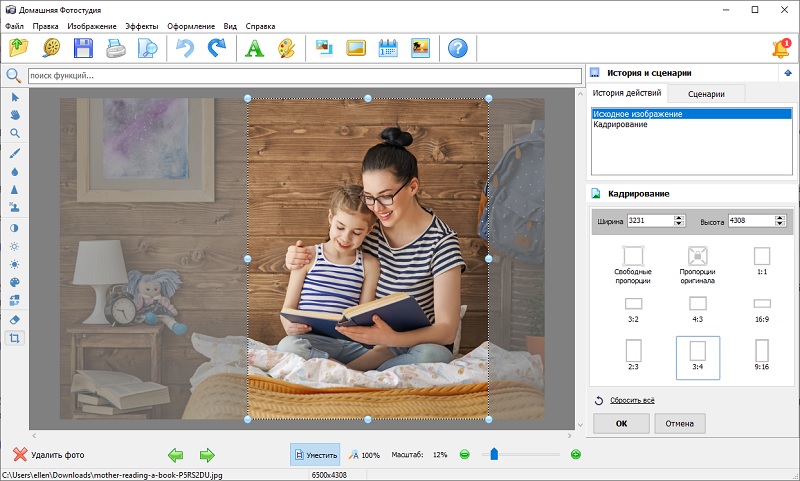
Task: Click the Save floppy disk icon
Action: [83, 47]
